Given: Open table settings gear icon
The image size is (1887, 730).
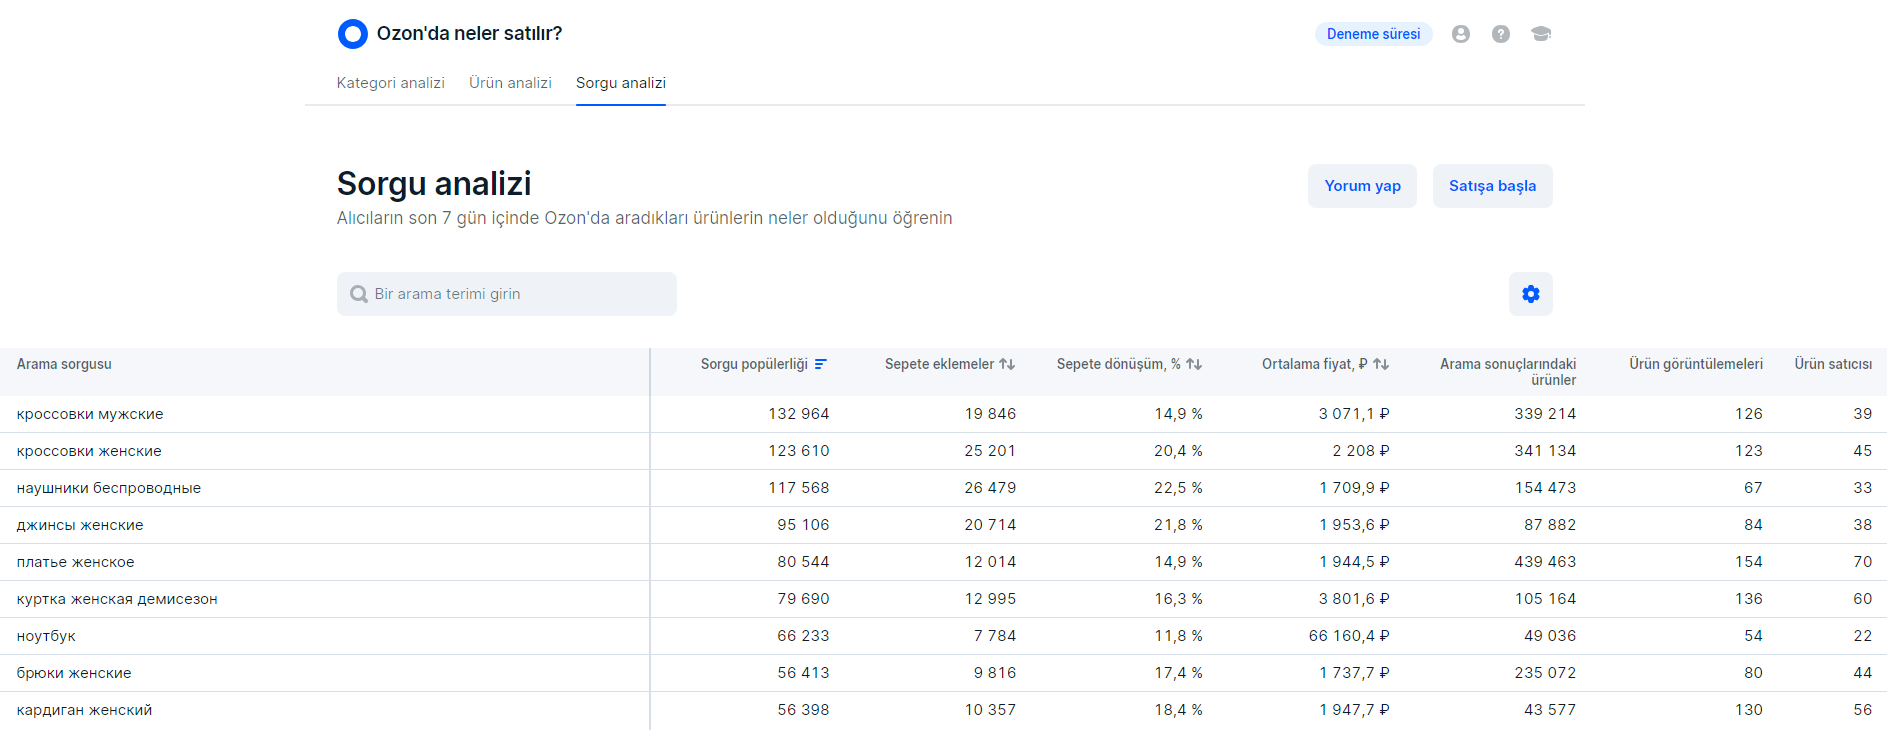Looking at the screenshot, I should (x=1531, y=294).
